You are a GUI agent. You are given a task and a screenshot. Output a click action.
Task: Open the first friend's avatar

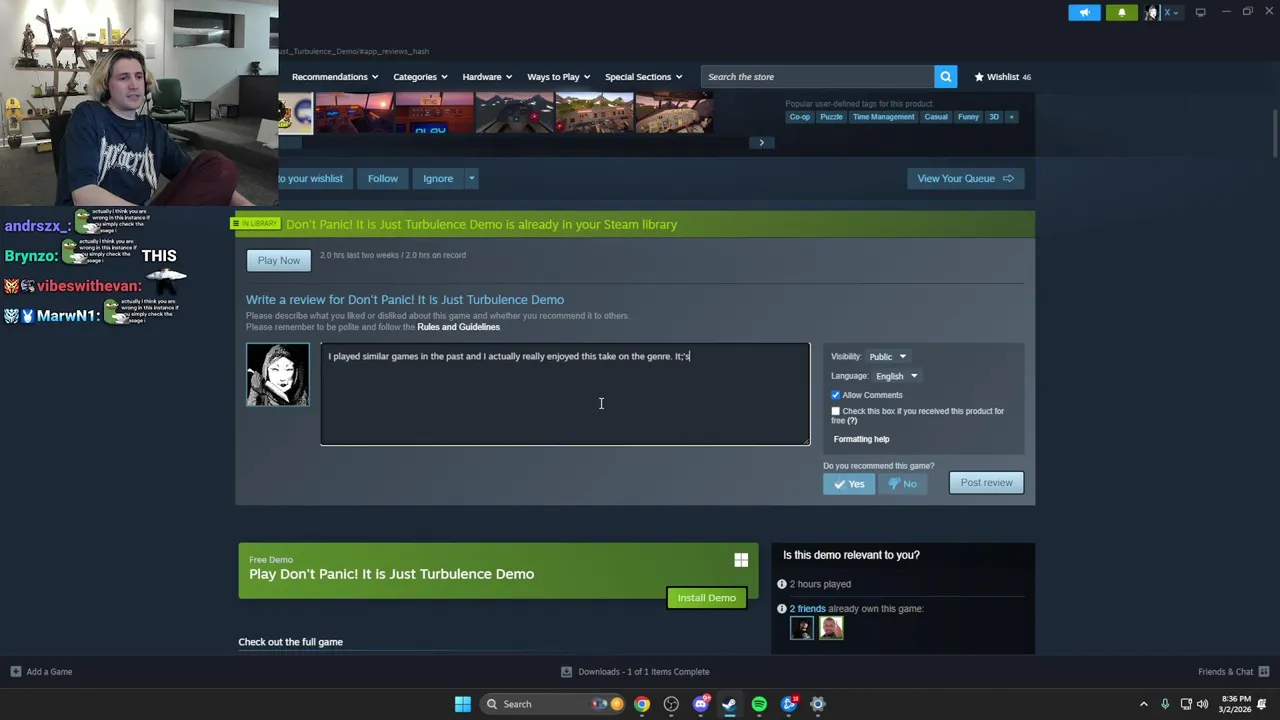click(802, 628)
